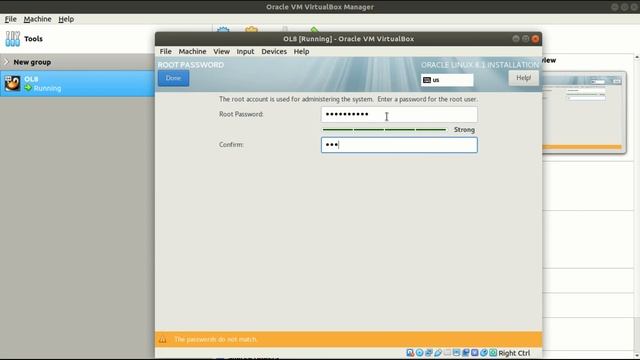Open Machine menu in VirtualBox Manager
The width and height of the screenshot is (640, 360).
[x=38, y=19]
